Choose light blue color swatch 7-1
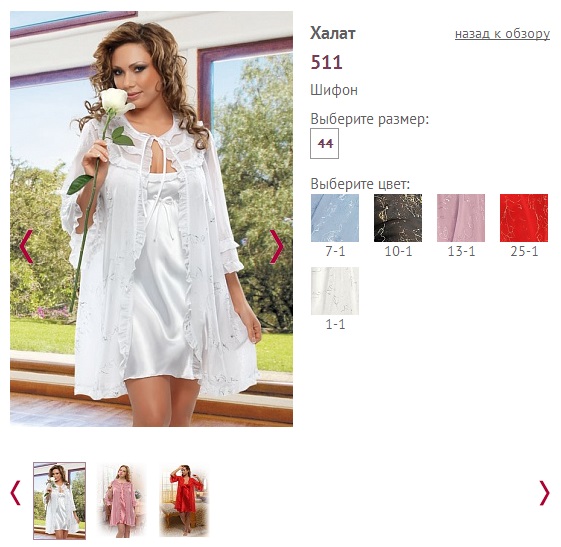Viewport: 561px width, 547px height. (335, 218)
